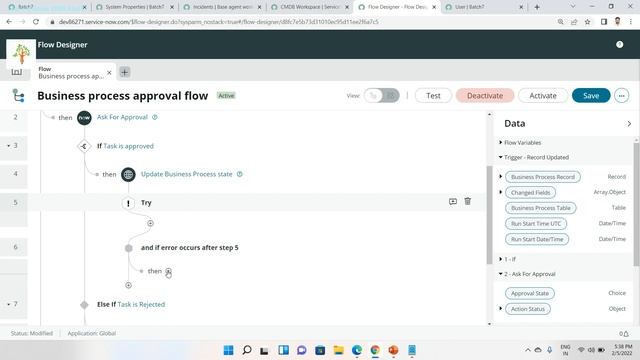
Task: Expand Flow Variables section
Action: (501, 142)
